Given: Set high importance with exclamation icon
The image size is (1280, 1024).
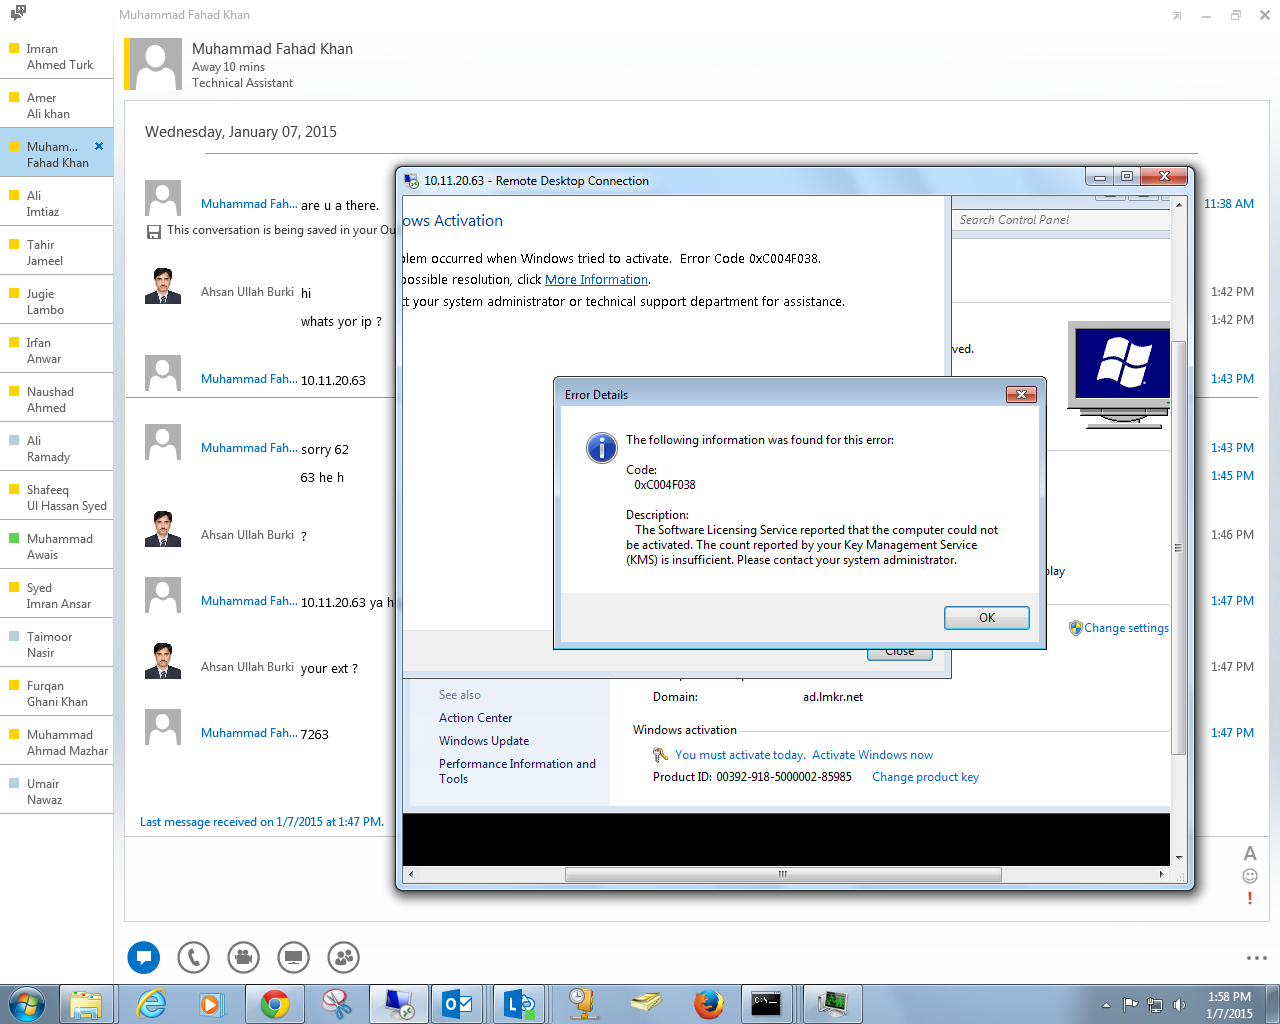Looking at the screenshot, I should (x=1249, y=898).
